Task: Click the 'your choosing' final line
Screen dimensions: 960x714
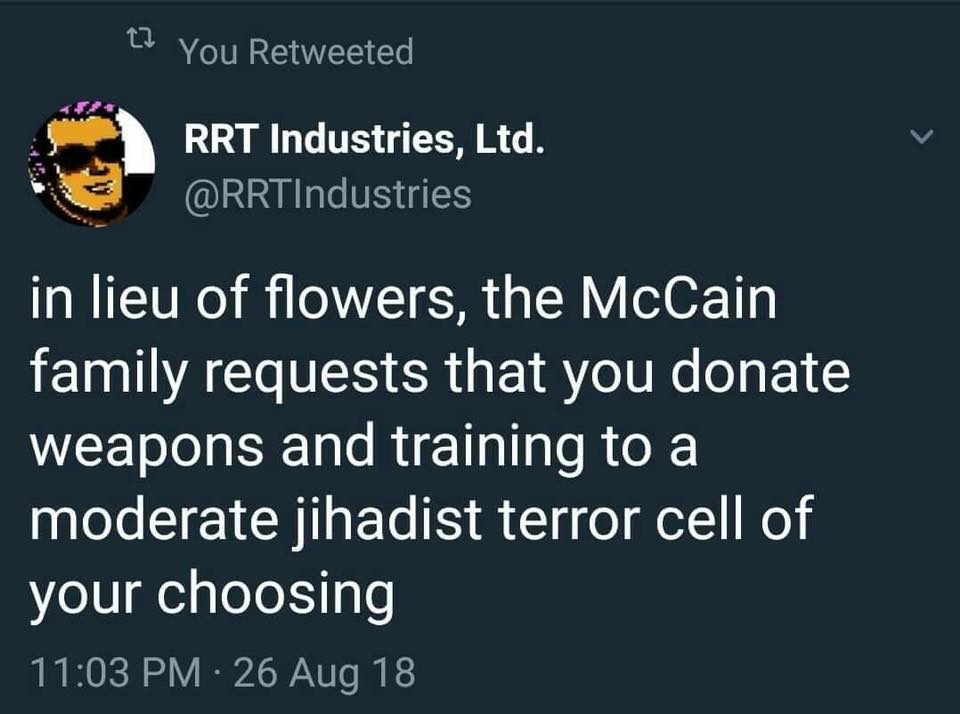Action: (212, 595)
